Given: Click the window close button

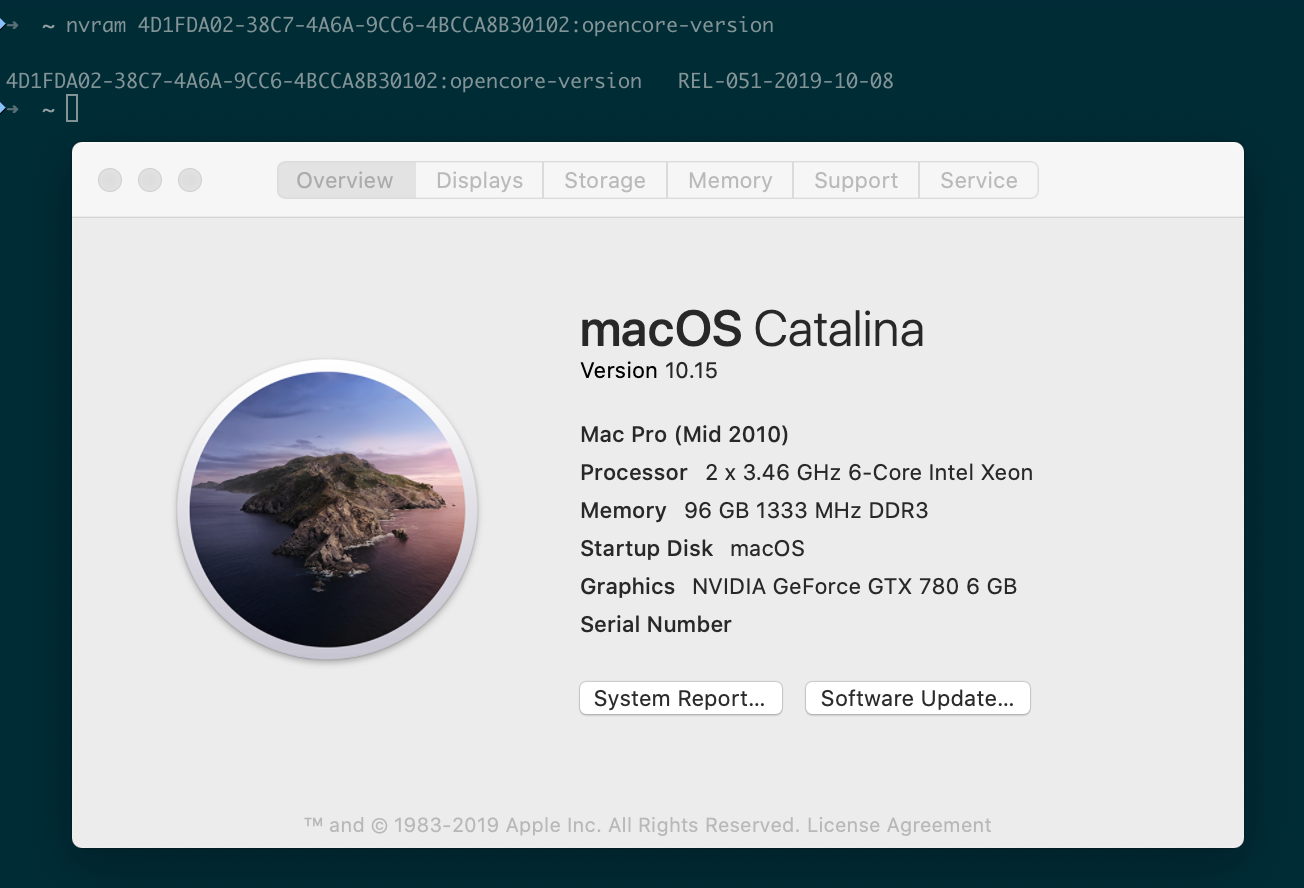Looking at the screenshot, I should pyautogui.click(x=110, y=180).
